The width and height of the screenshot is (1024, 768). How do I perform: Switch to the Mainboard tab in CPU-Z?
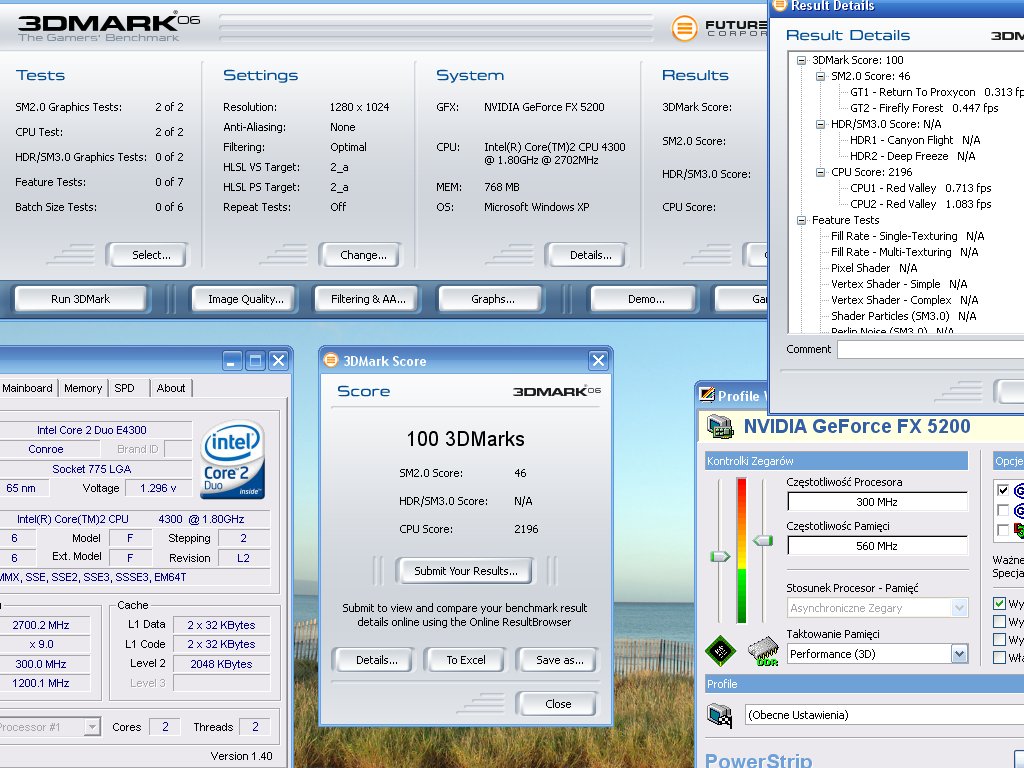(x=27, y=388)
